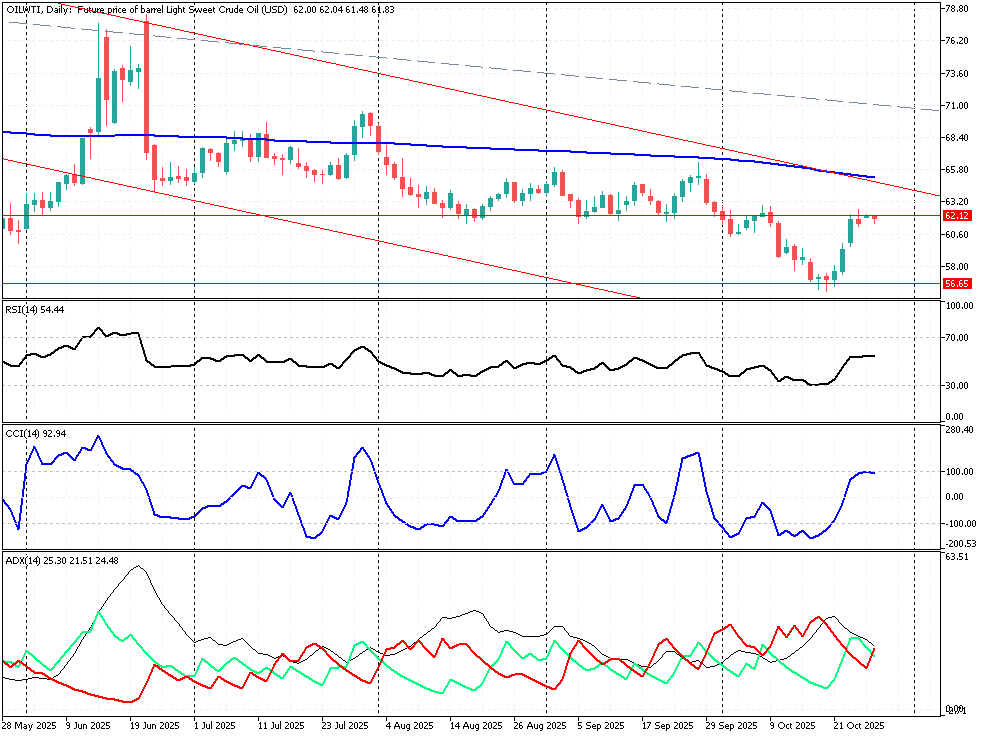
Task: Click the red 56.65 price label
Action: [957, 284]
